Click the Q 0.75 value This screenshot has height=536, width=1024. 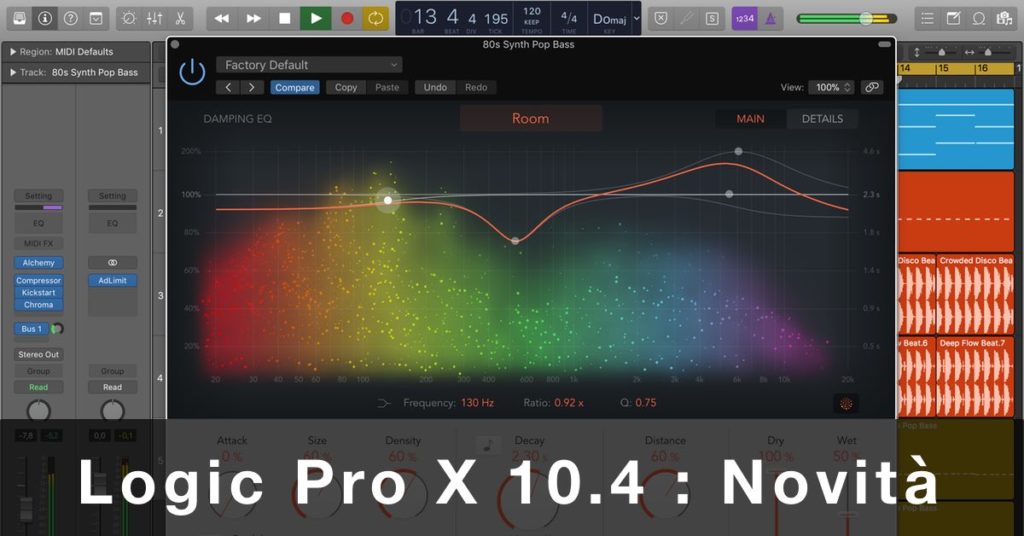point(646,403)
